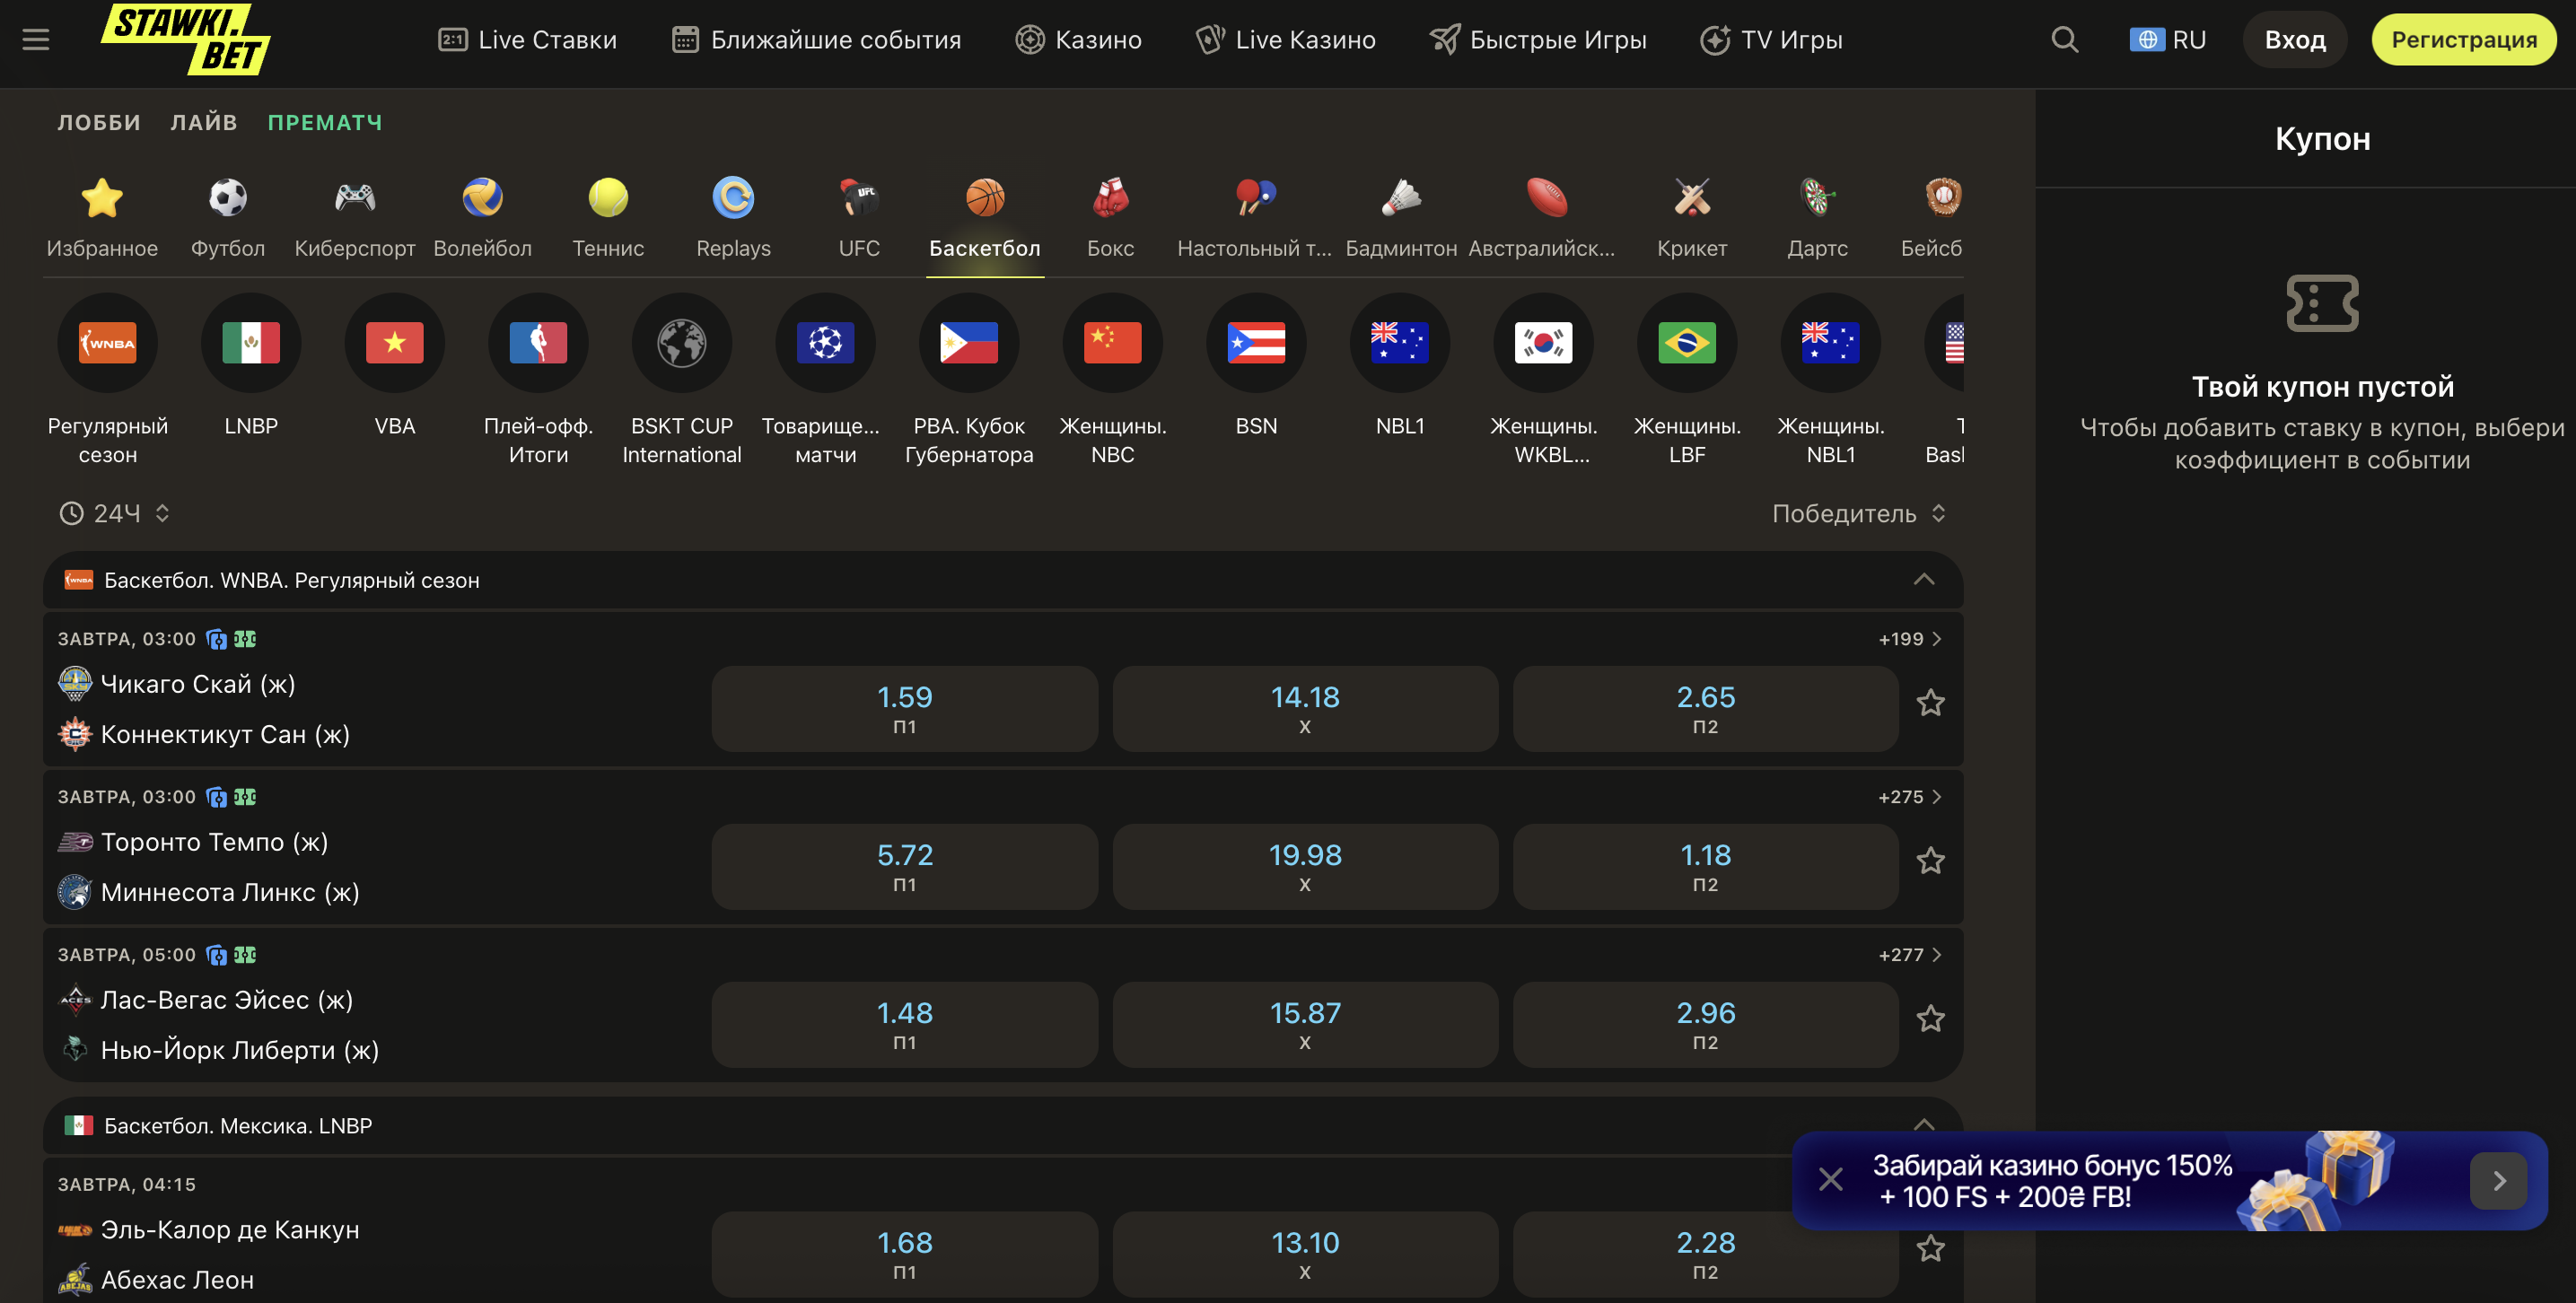
Task: Open the hamburger menu
Action: tap(36, 40)
